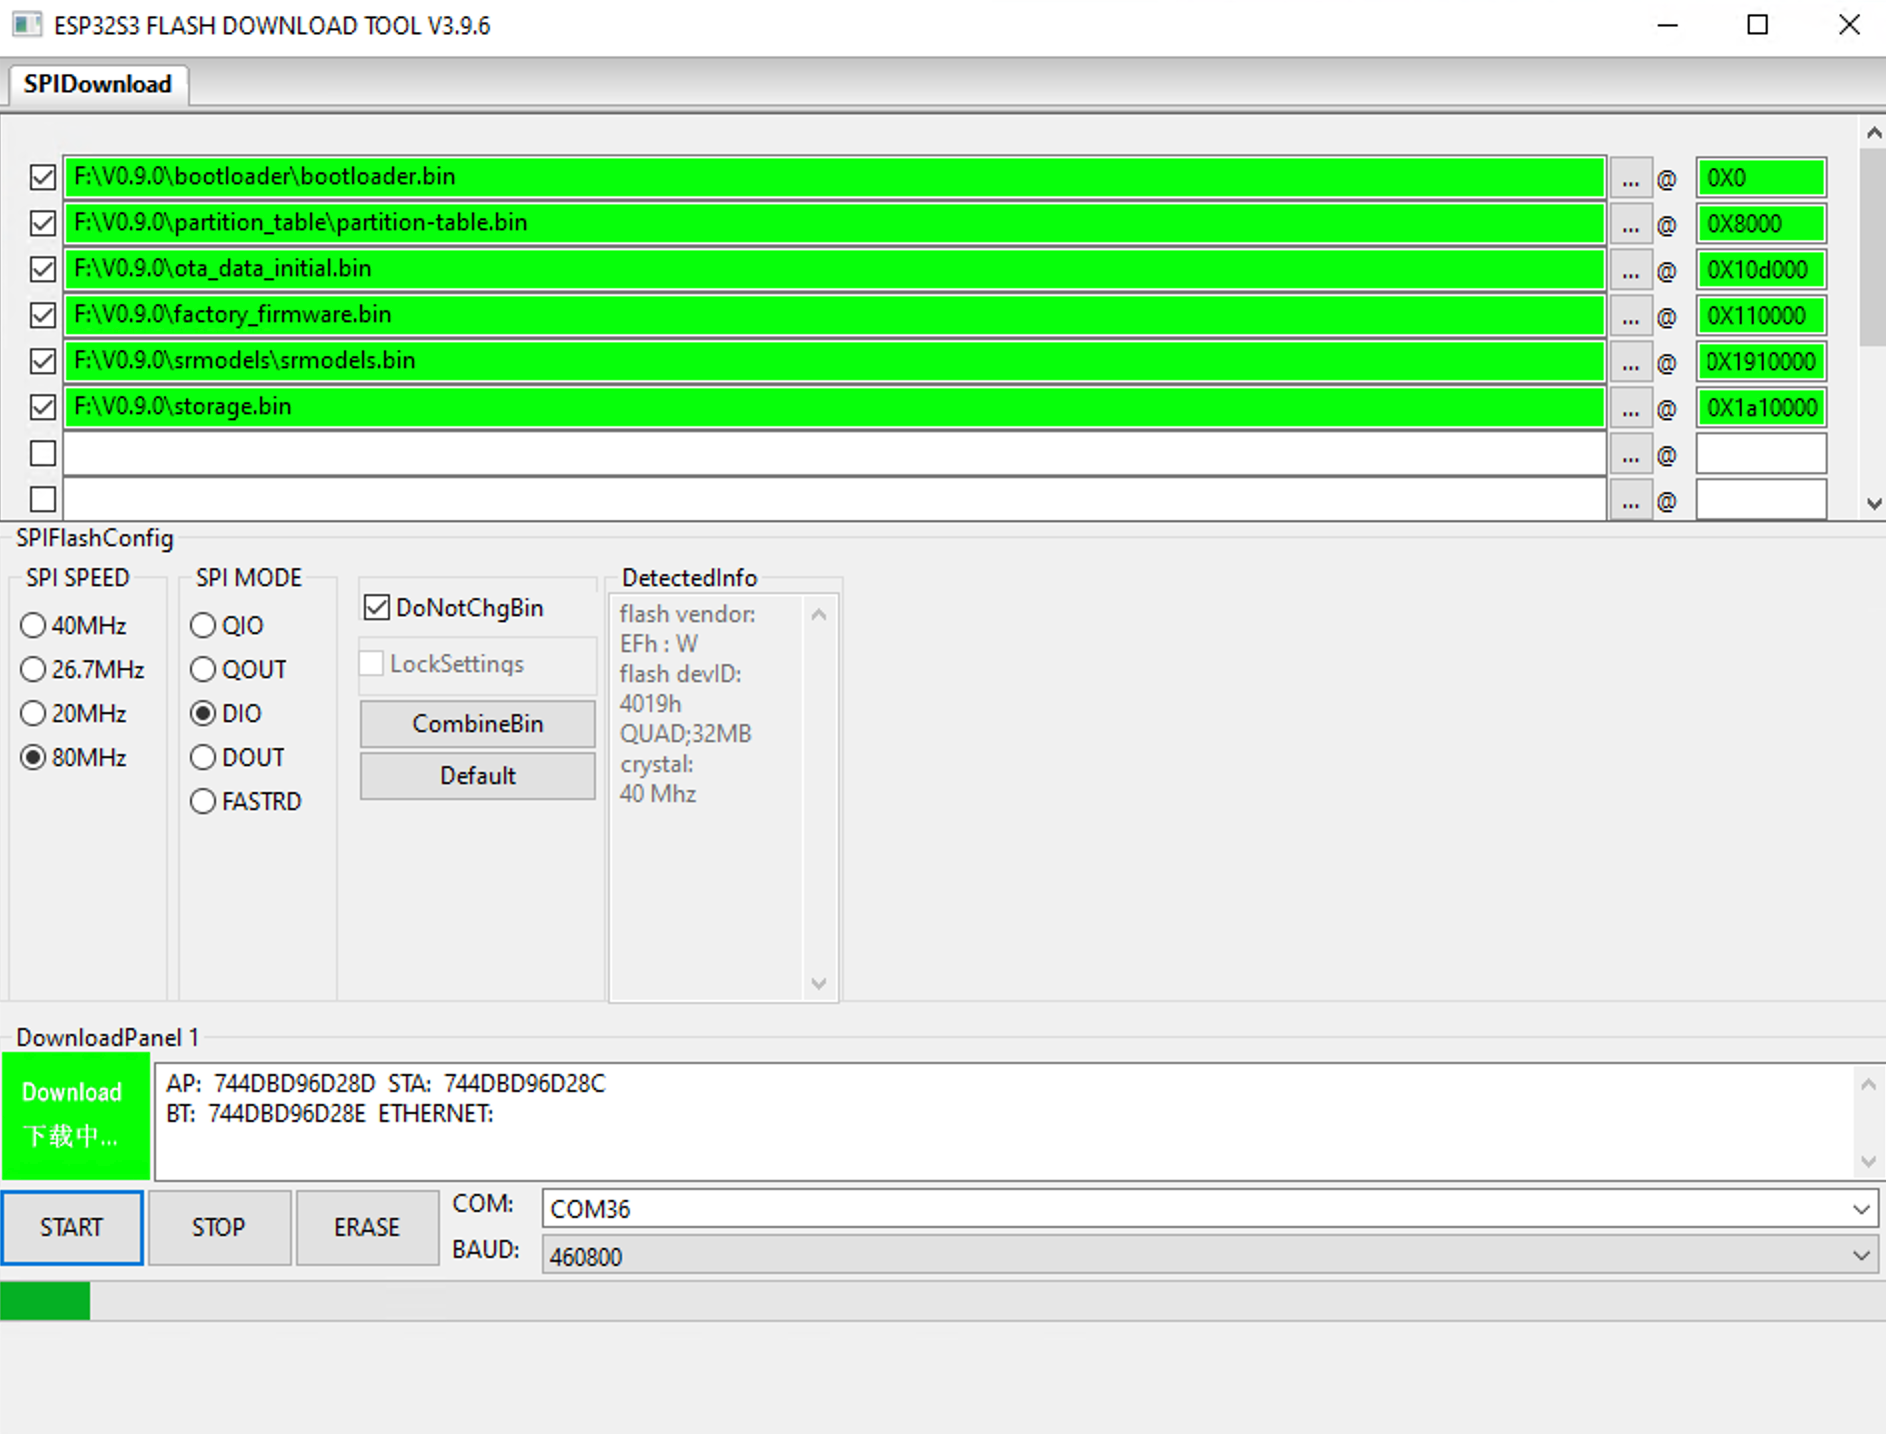Click the app icon in the title bar
Viewport: 1886px width, 1434px height.
(x=27, y=25)
